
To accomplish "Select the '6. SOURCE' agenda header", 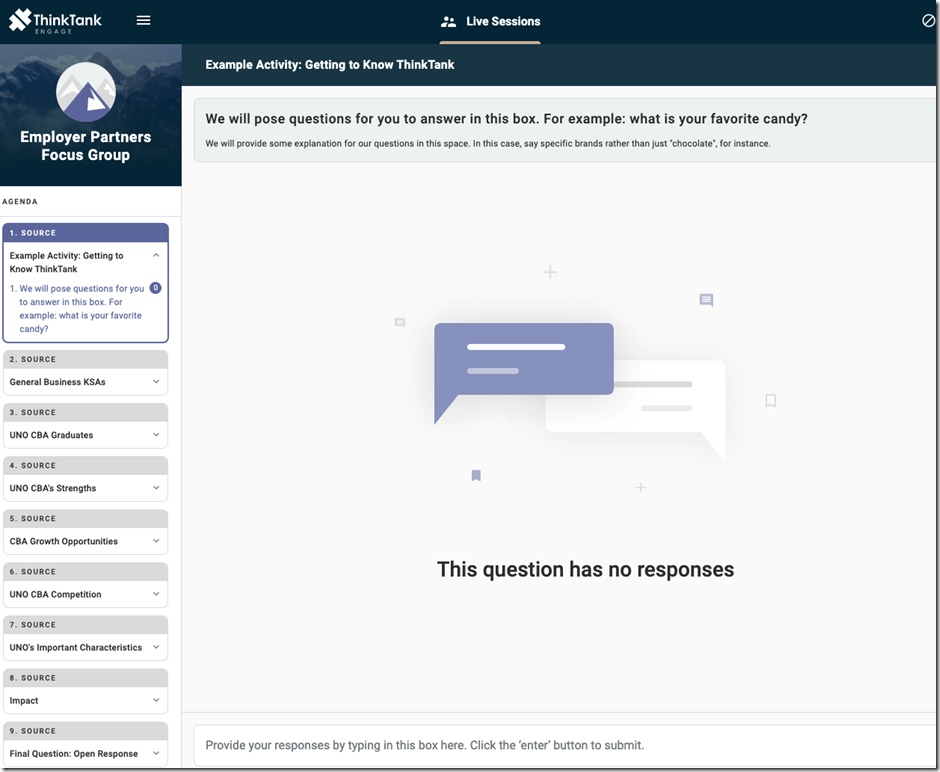I will click(x=86, y=571).
